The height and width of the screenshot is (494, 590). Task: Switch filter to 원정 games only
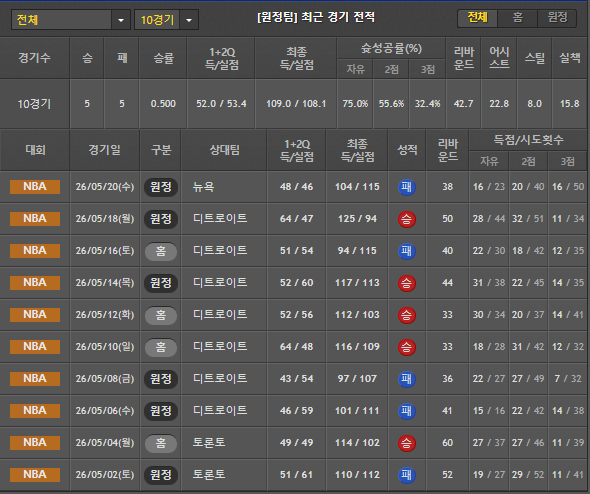tap(557, 18)
